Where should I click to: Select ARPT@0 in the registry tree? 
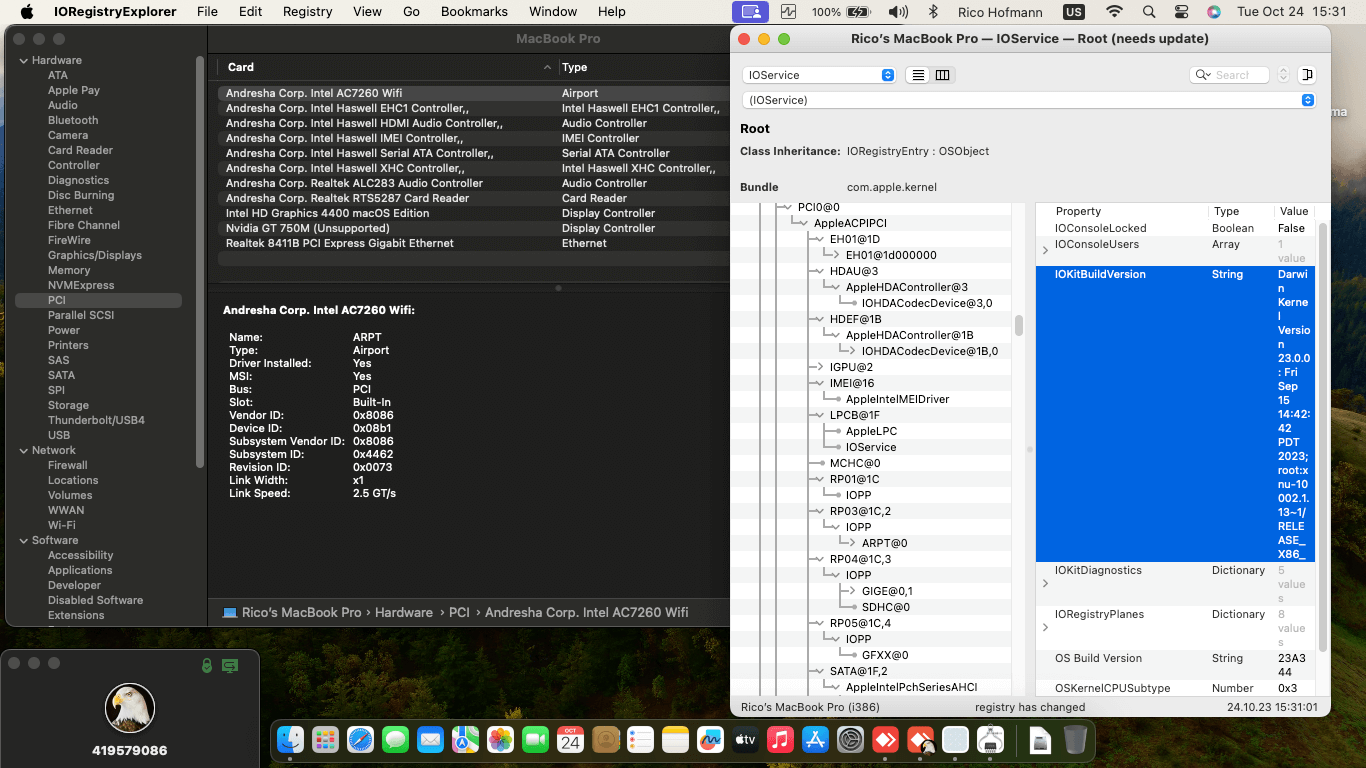885,543
